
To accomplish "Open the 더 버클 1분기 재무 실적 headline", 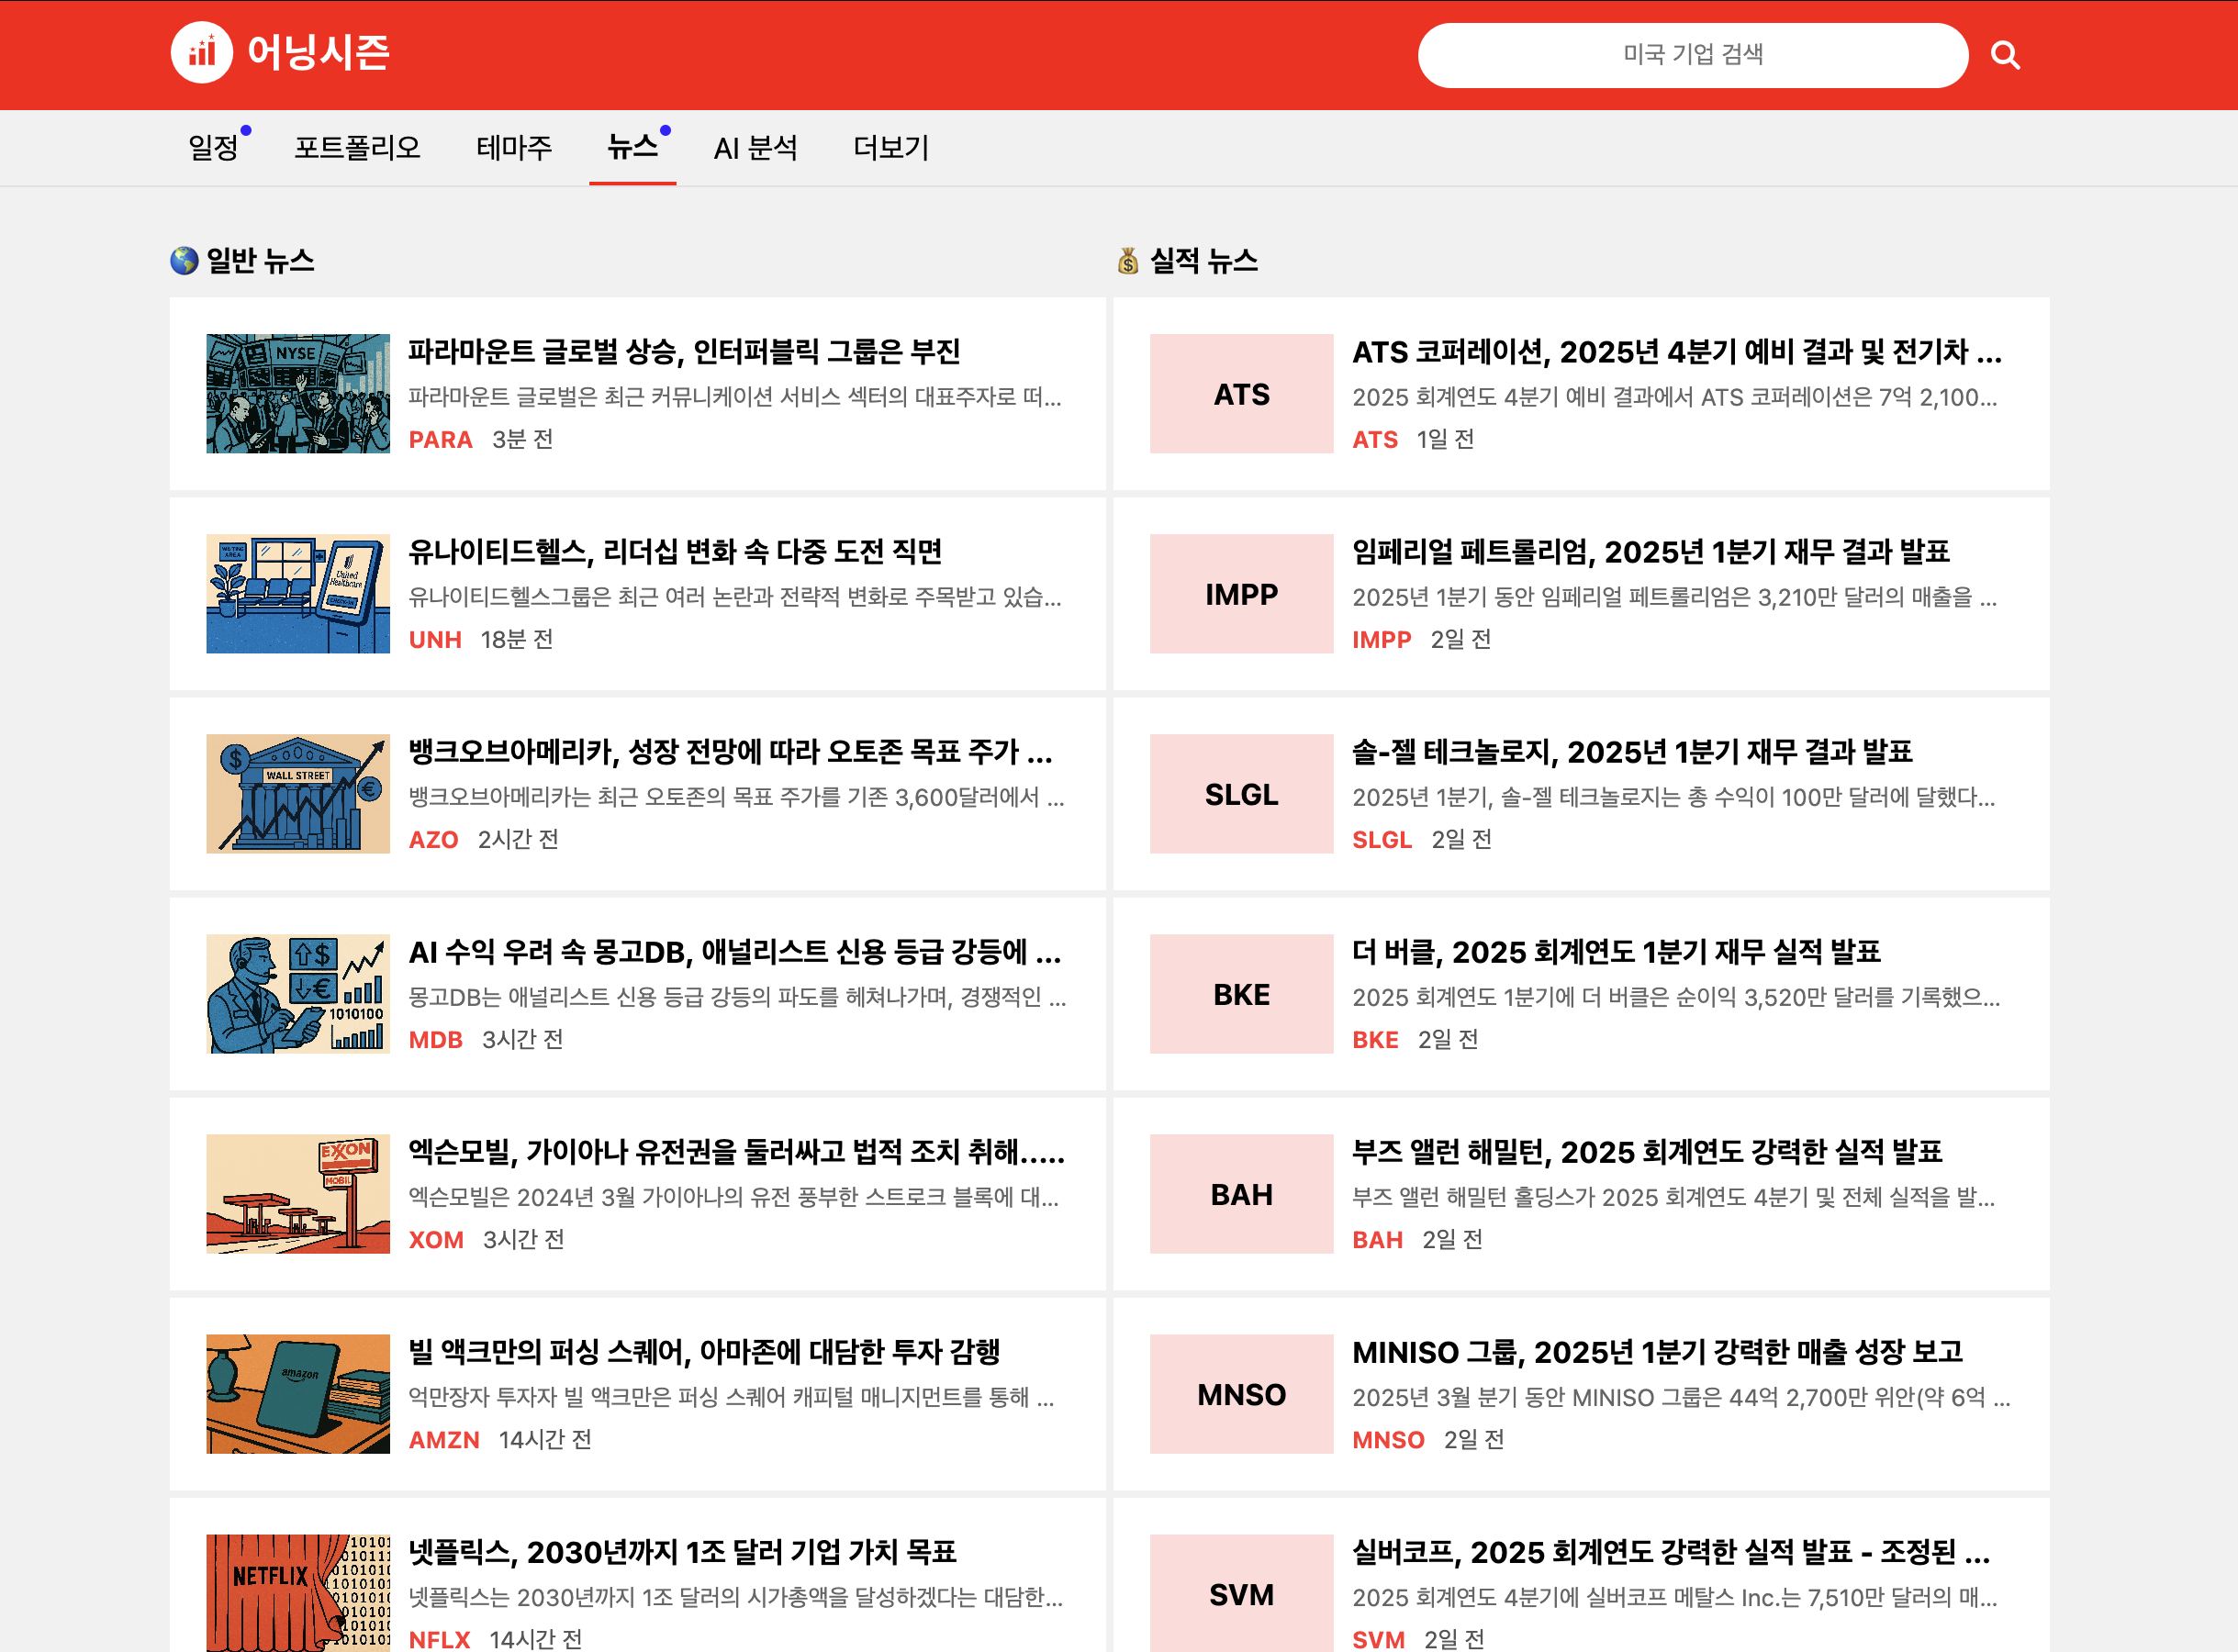I will pyautogui.click(x=1616, y=951).
